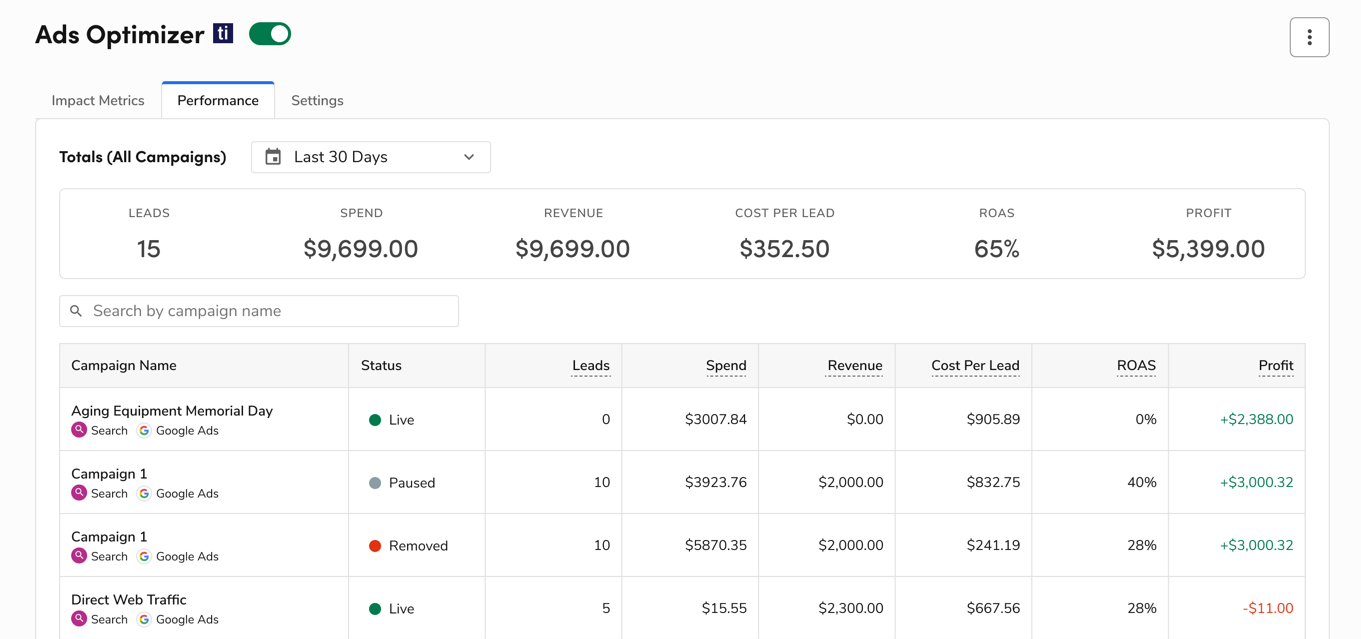The image size is (1361, 639).
Task: Click the calendar icon in date range selector
Action: (x=273, y=157)
